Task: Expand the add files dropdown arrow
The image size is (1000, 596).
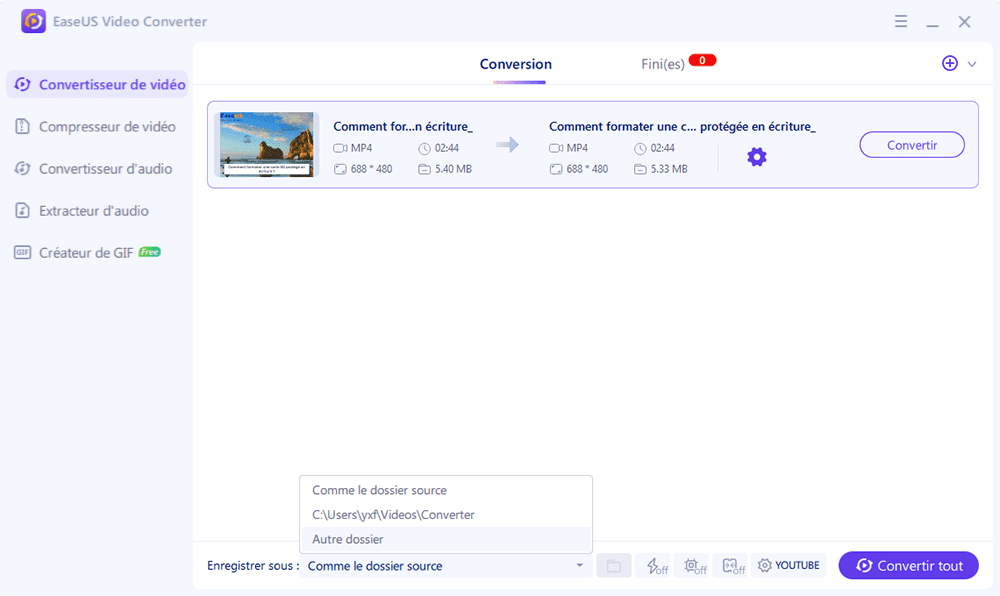Action: (x=967, y=63)
